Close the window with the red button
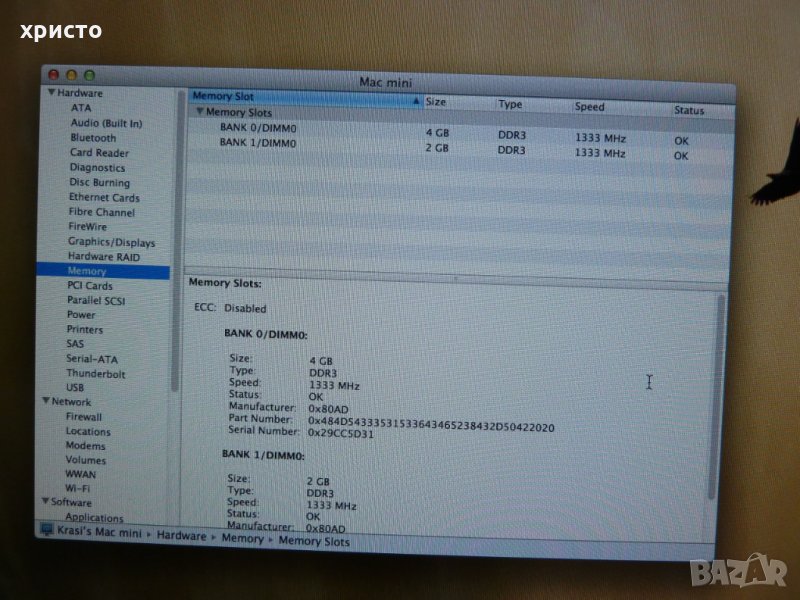 coord(54,74)
